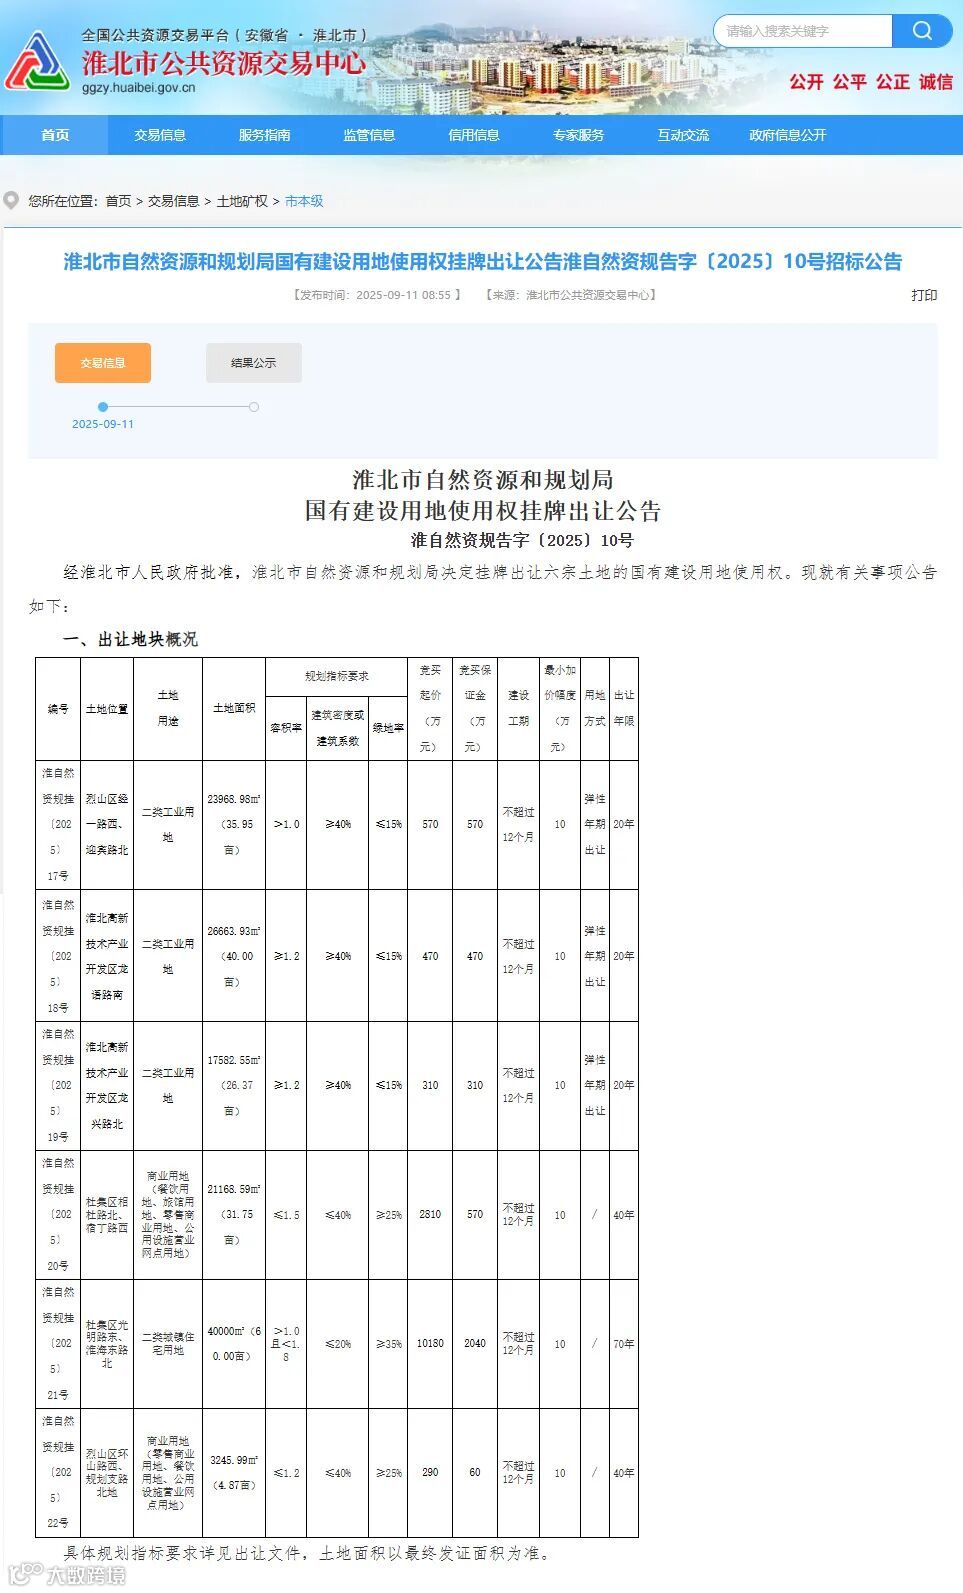
Task: Click the 容积率 column header
Action: pyautogui.click(x=286, y=728)
